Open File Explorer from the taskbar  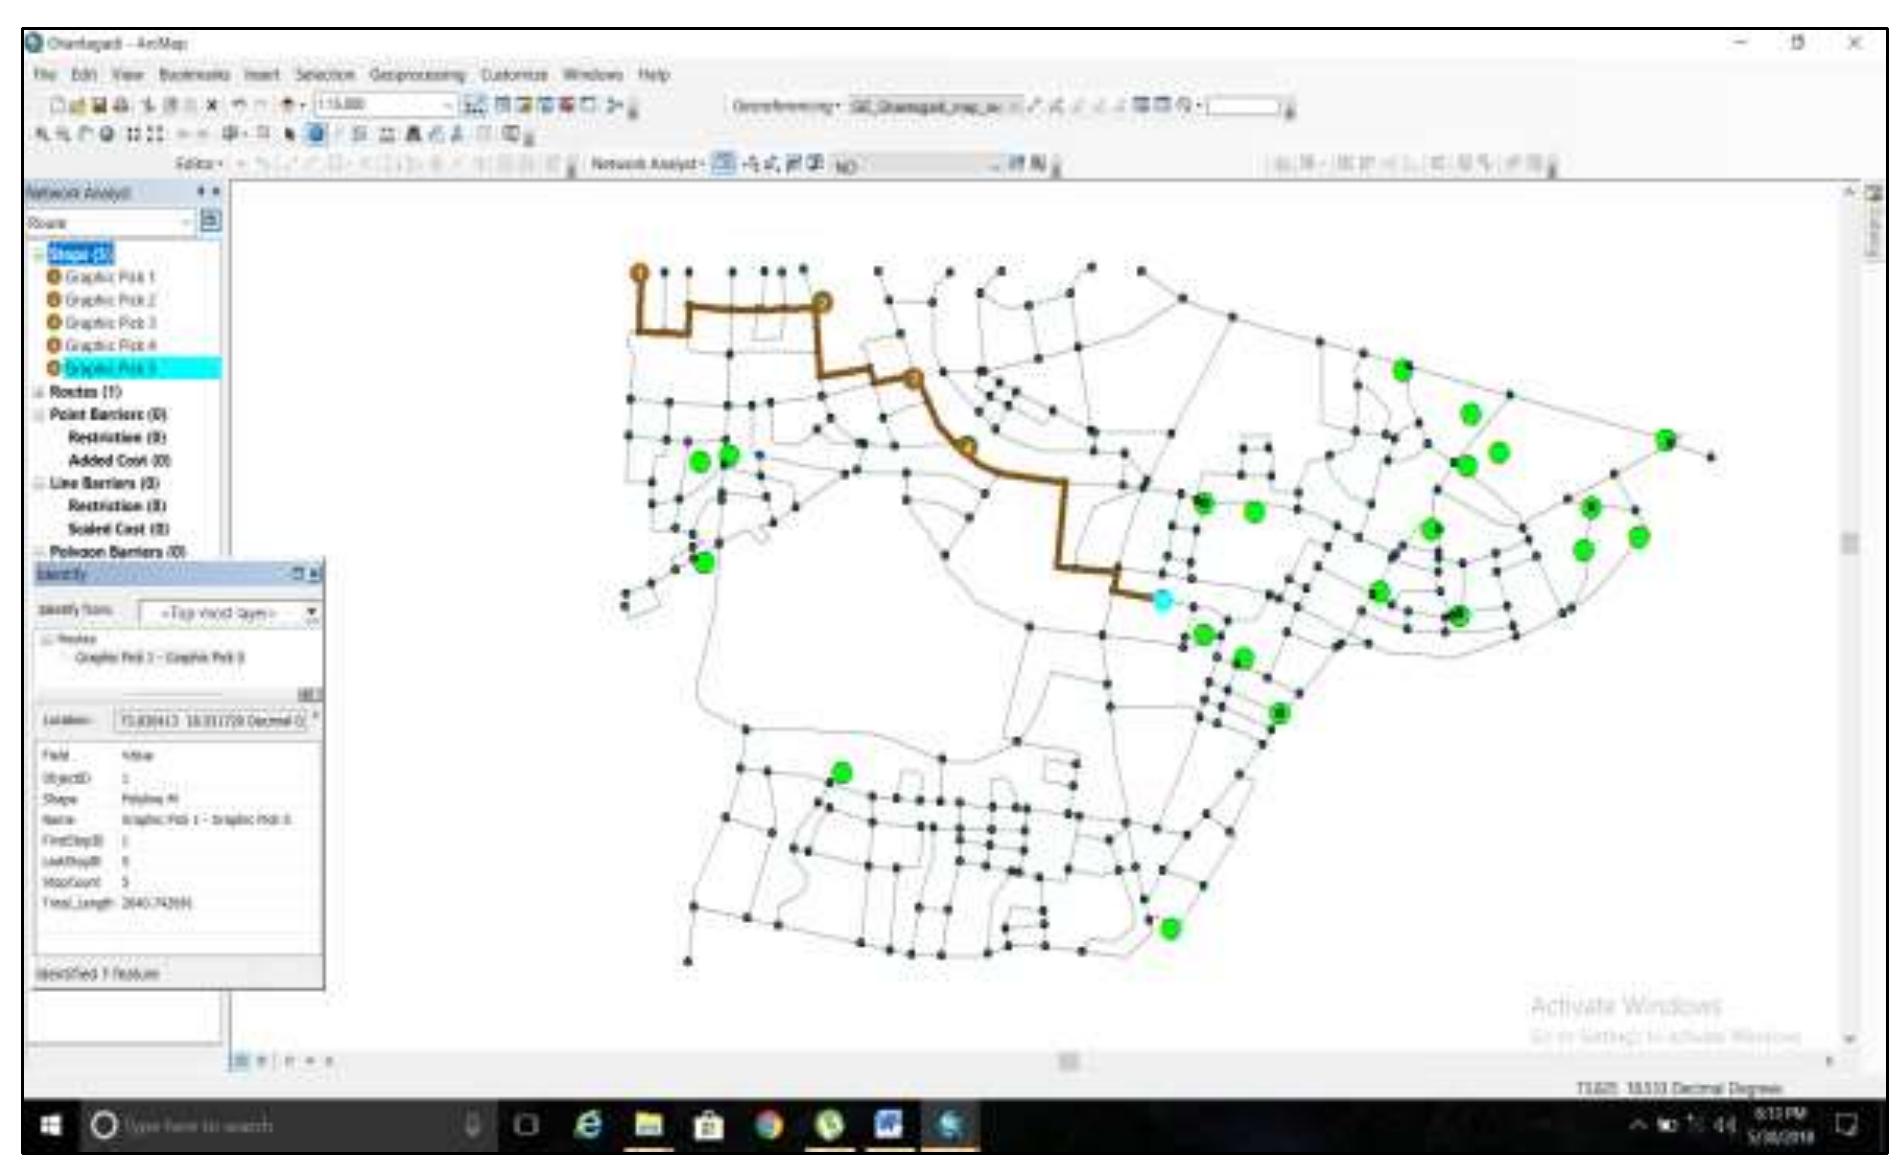coord(649,1125)
